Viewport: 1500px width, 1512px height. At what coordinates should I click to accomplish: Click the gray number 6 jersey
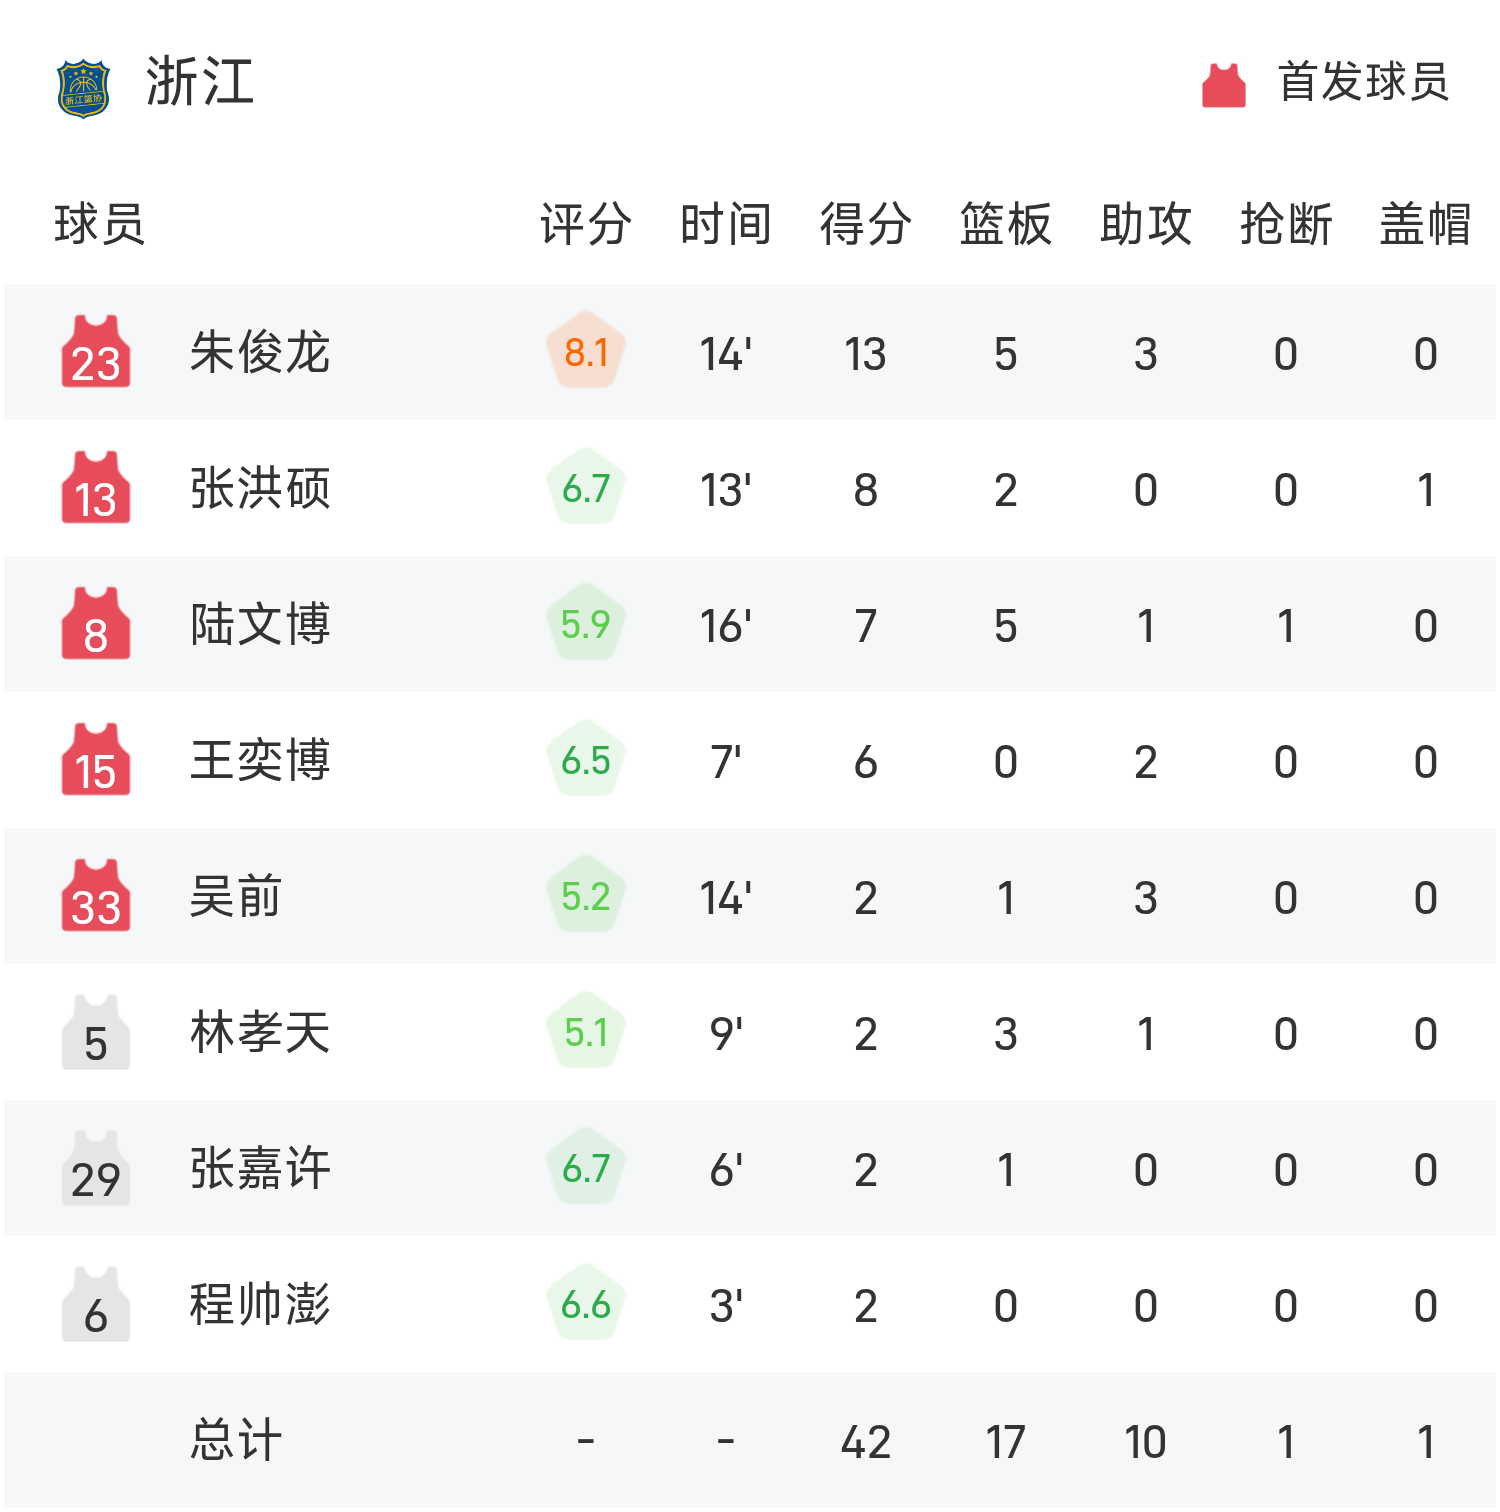96,1305
